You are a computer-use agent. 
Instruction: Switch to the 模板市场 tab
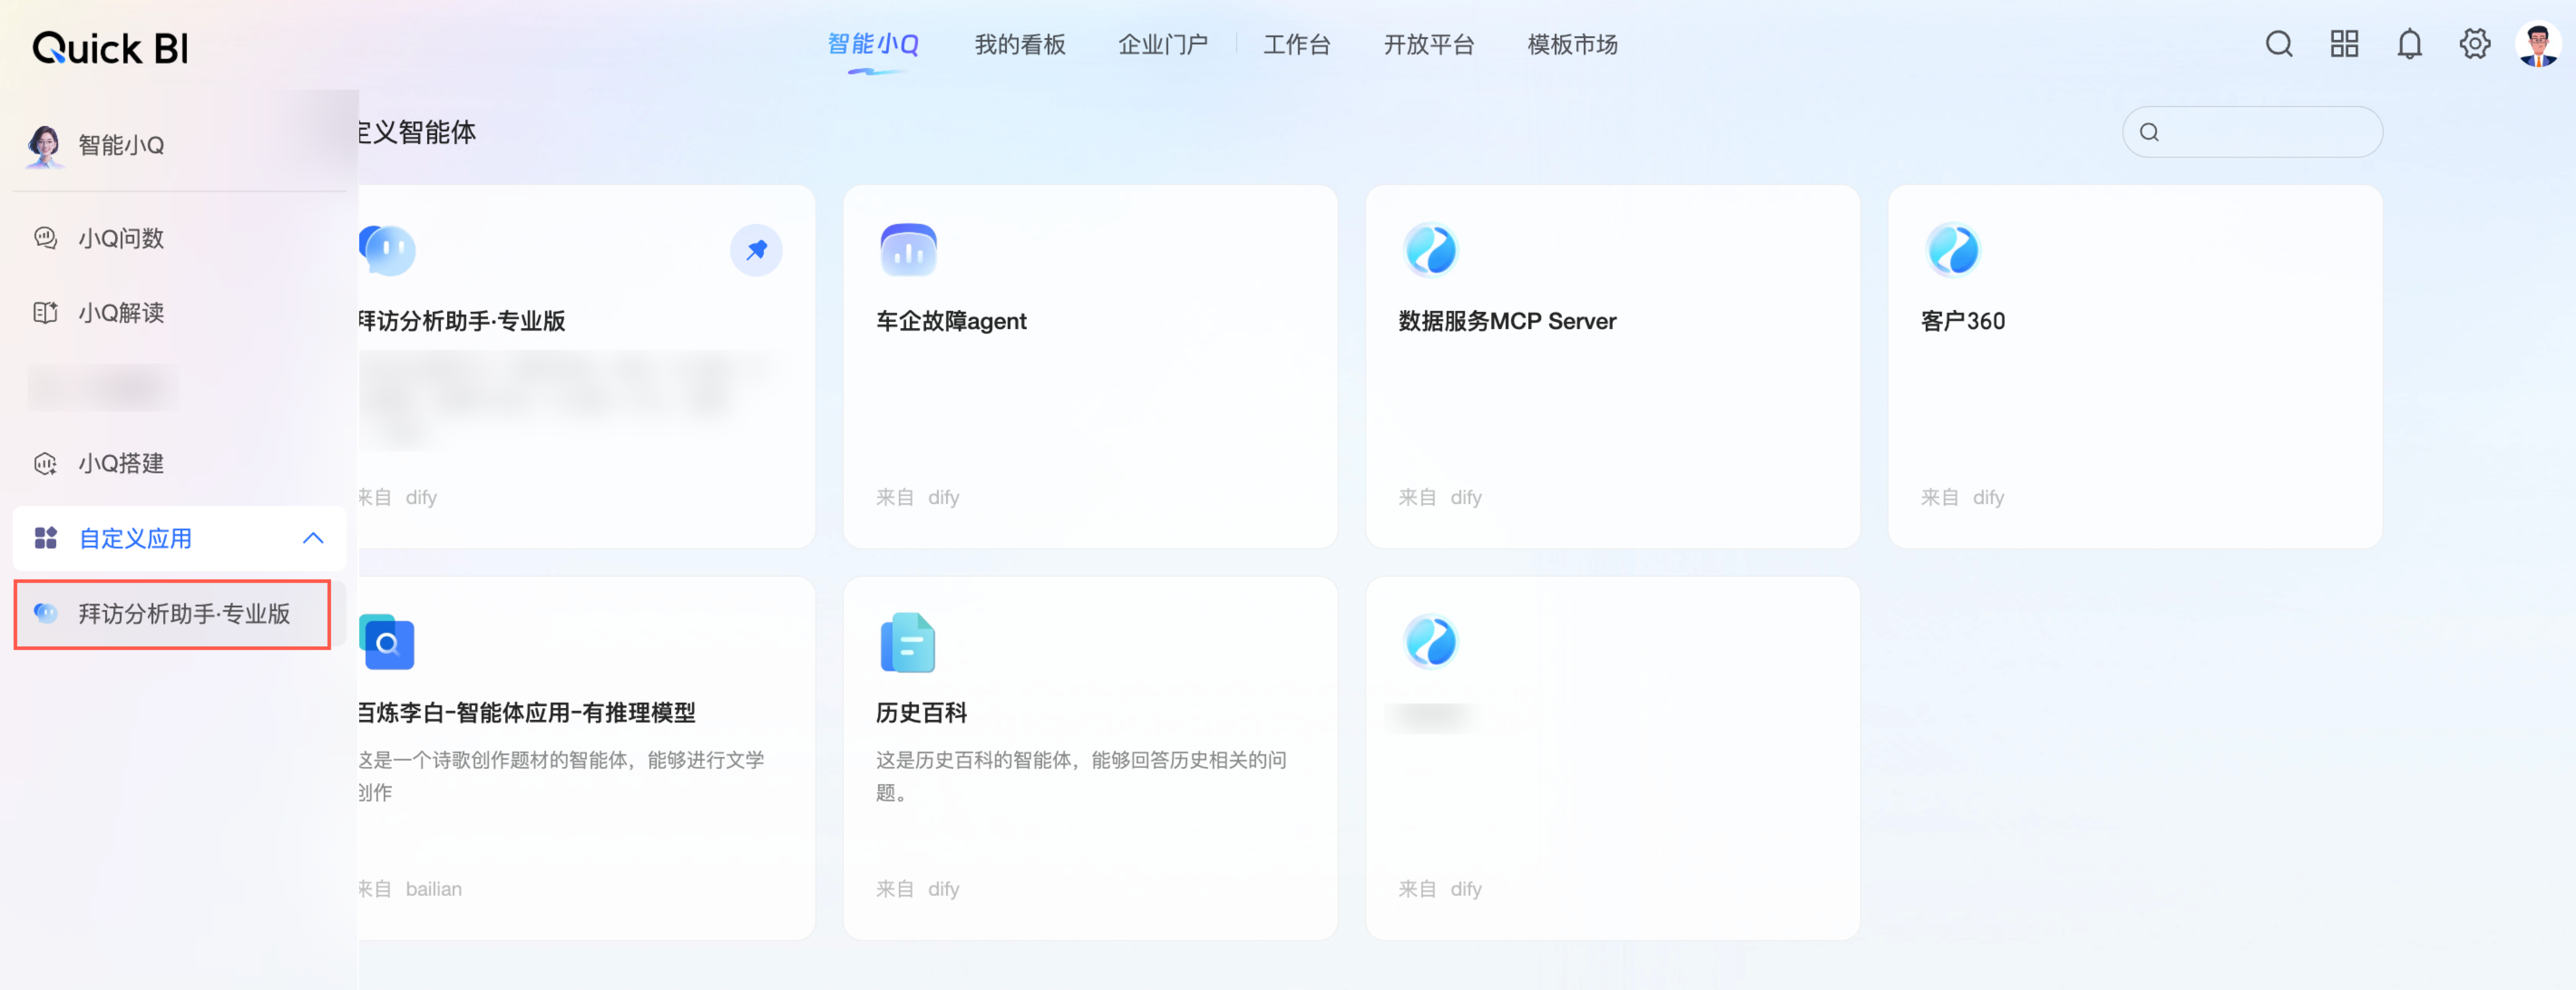click(1572, 45)
